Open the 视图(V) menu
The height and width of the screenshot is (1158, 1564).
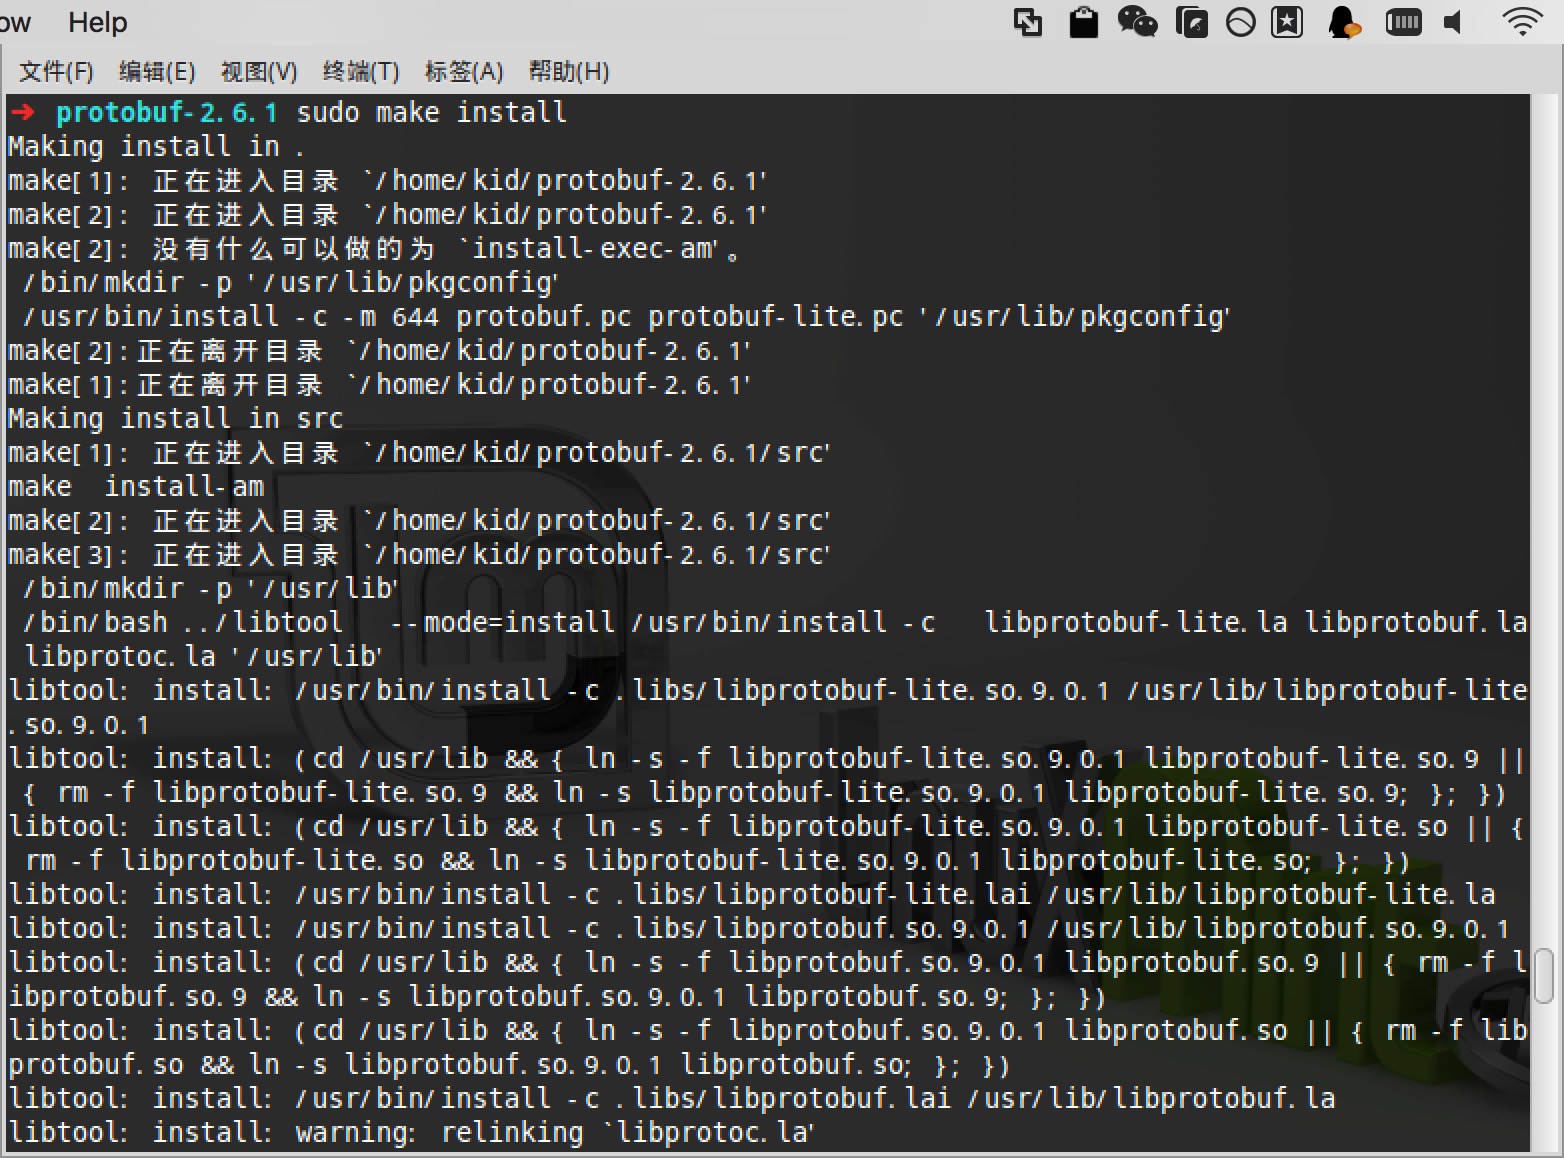point(259,71)
